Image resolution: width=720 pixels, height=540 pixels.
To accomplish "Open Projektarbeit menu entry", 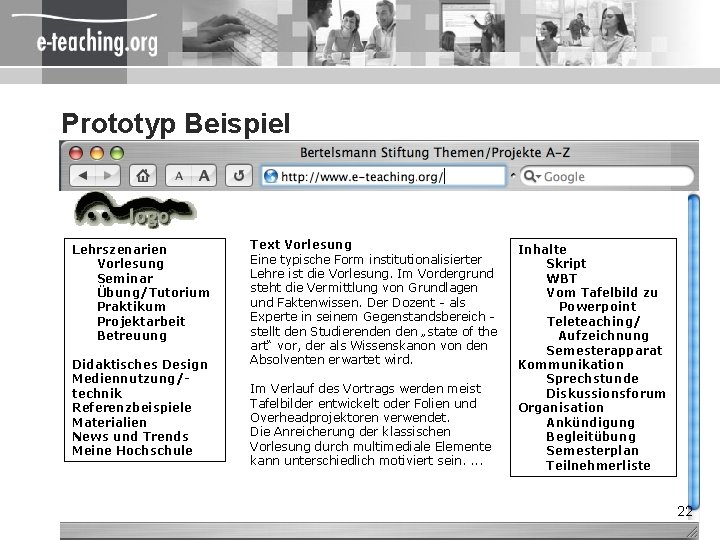I will click(141, 321).
